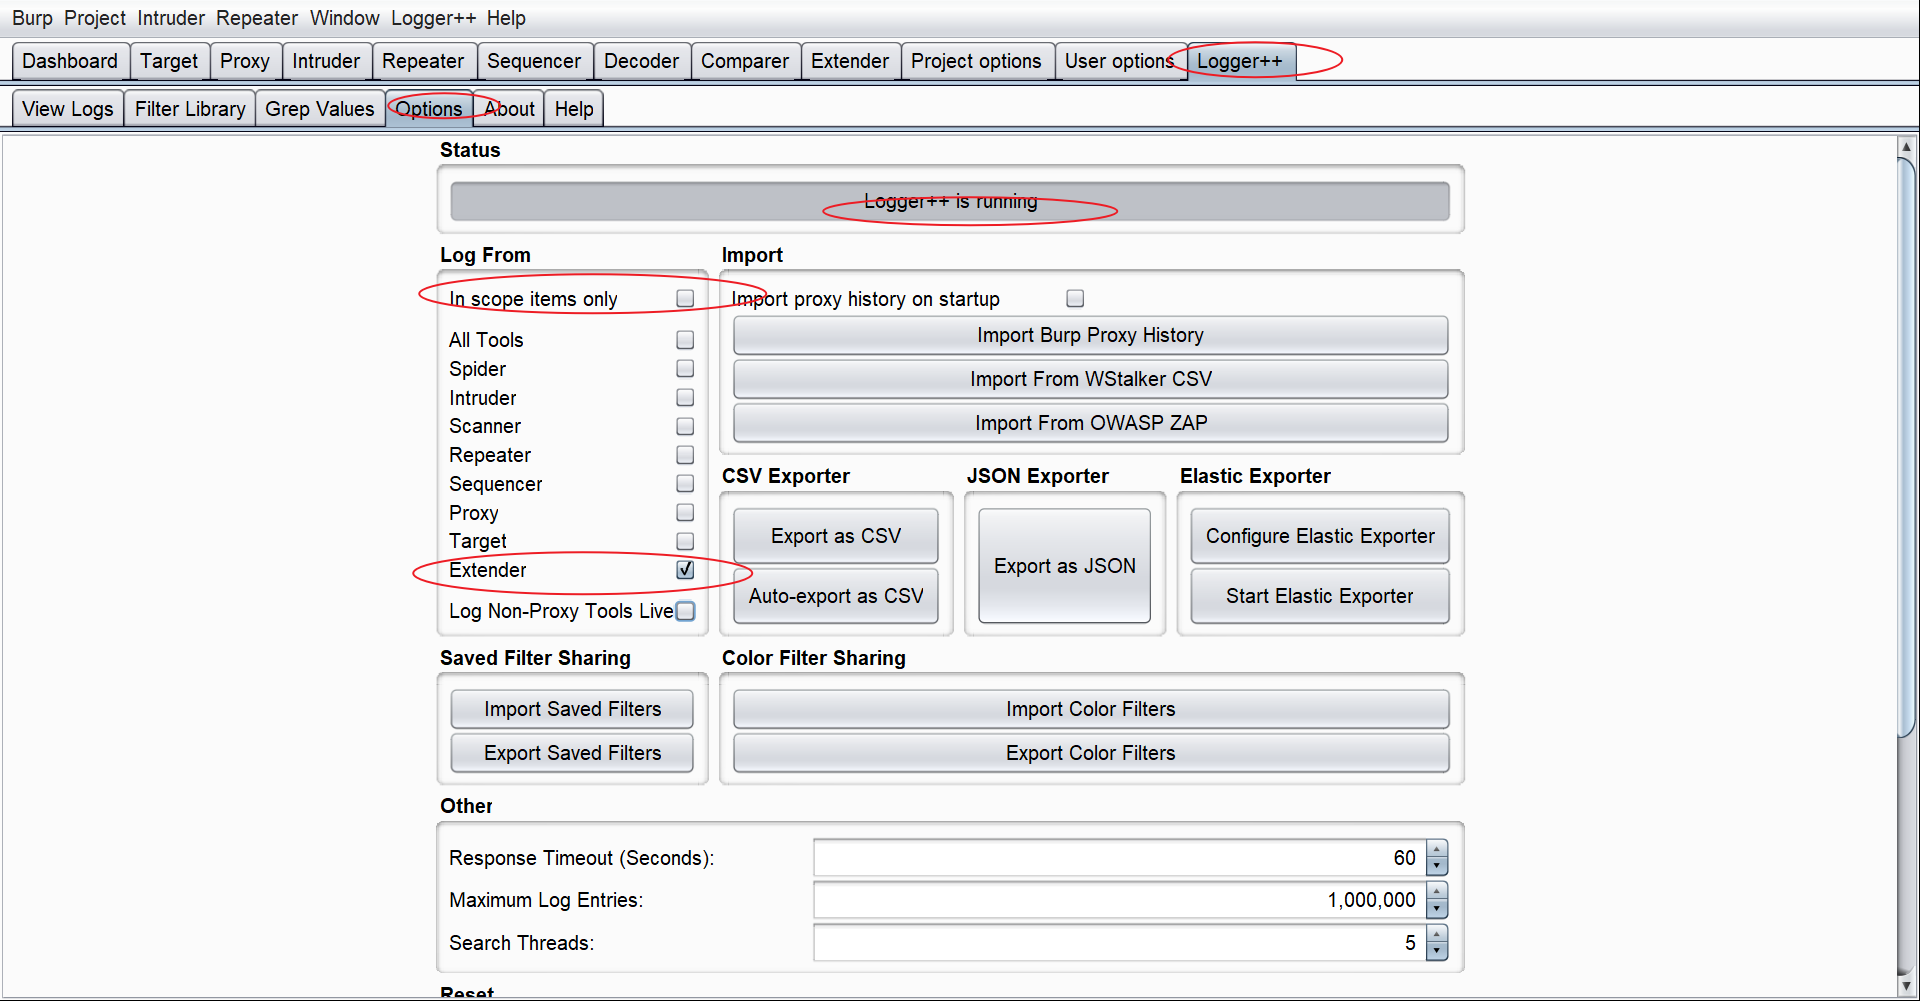The width and height of the screenshot is (1920, 1001).
Task: Decrease Maximum Log Entries with down arrow
Action: pos(1437,909)
